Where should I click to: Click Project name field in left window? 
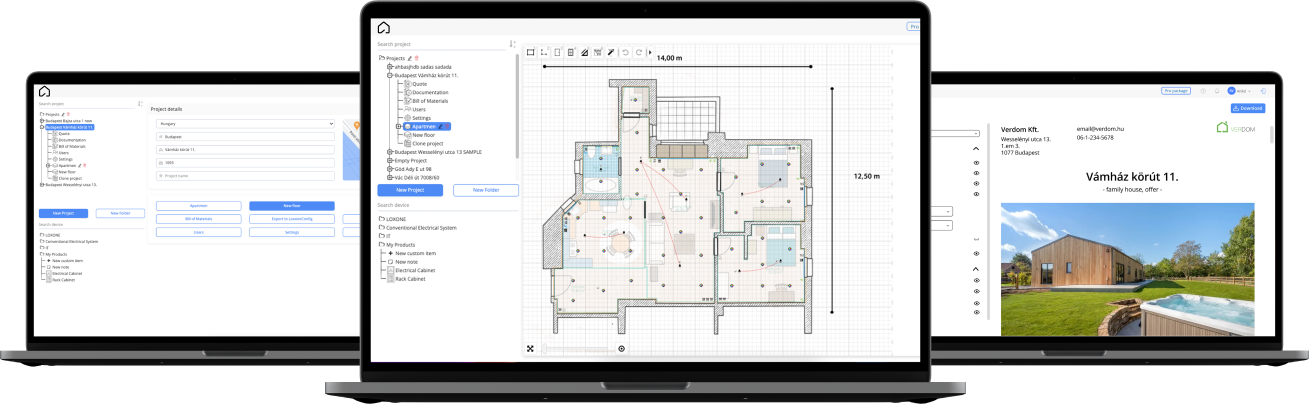[245, 174]
